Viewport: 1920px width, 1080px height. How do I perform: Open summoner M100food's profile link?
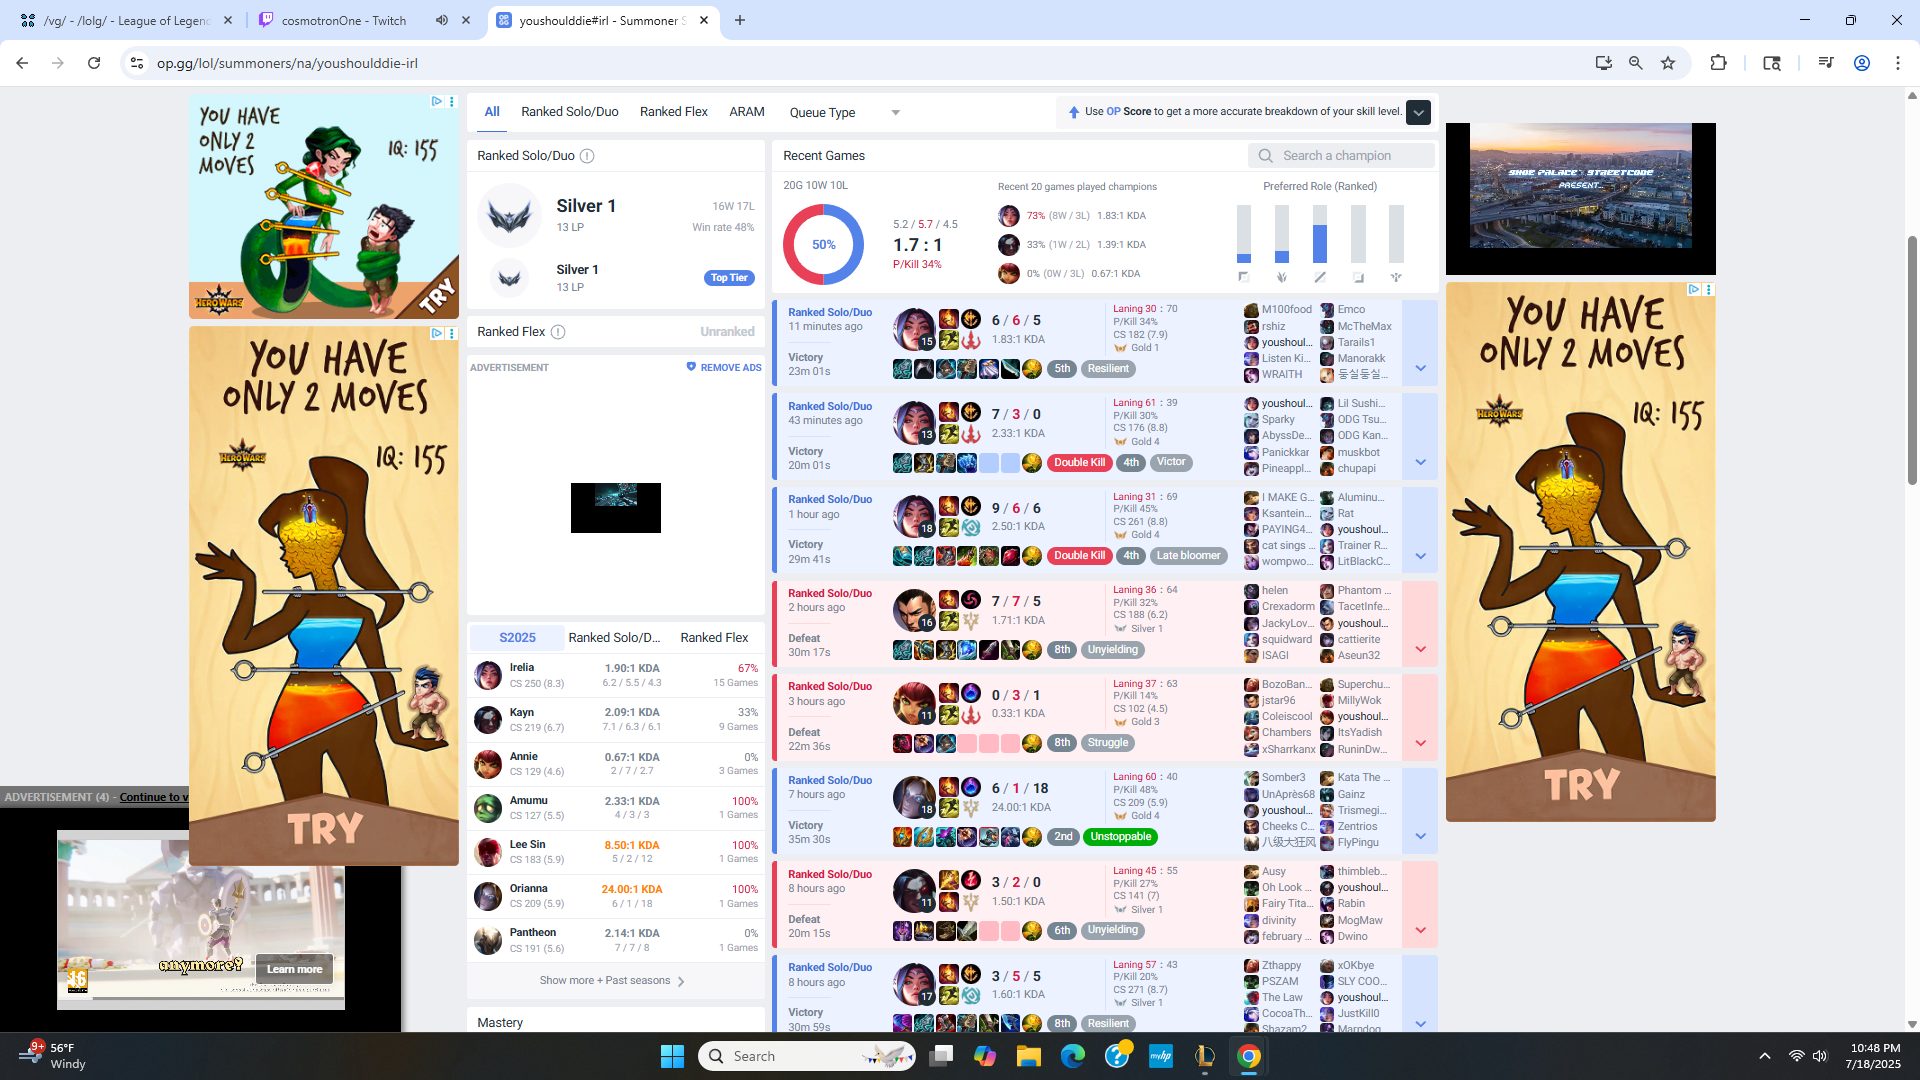pos(1286,310)
